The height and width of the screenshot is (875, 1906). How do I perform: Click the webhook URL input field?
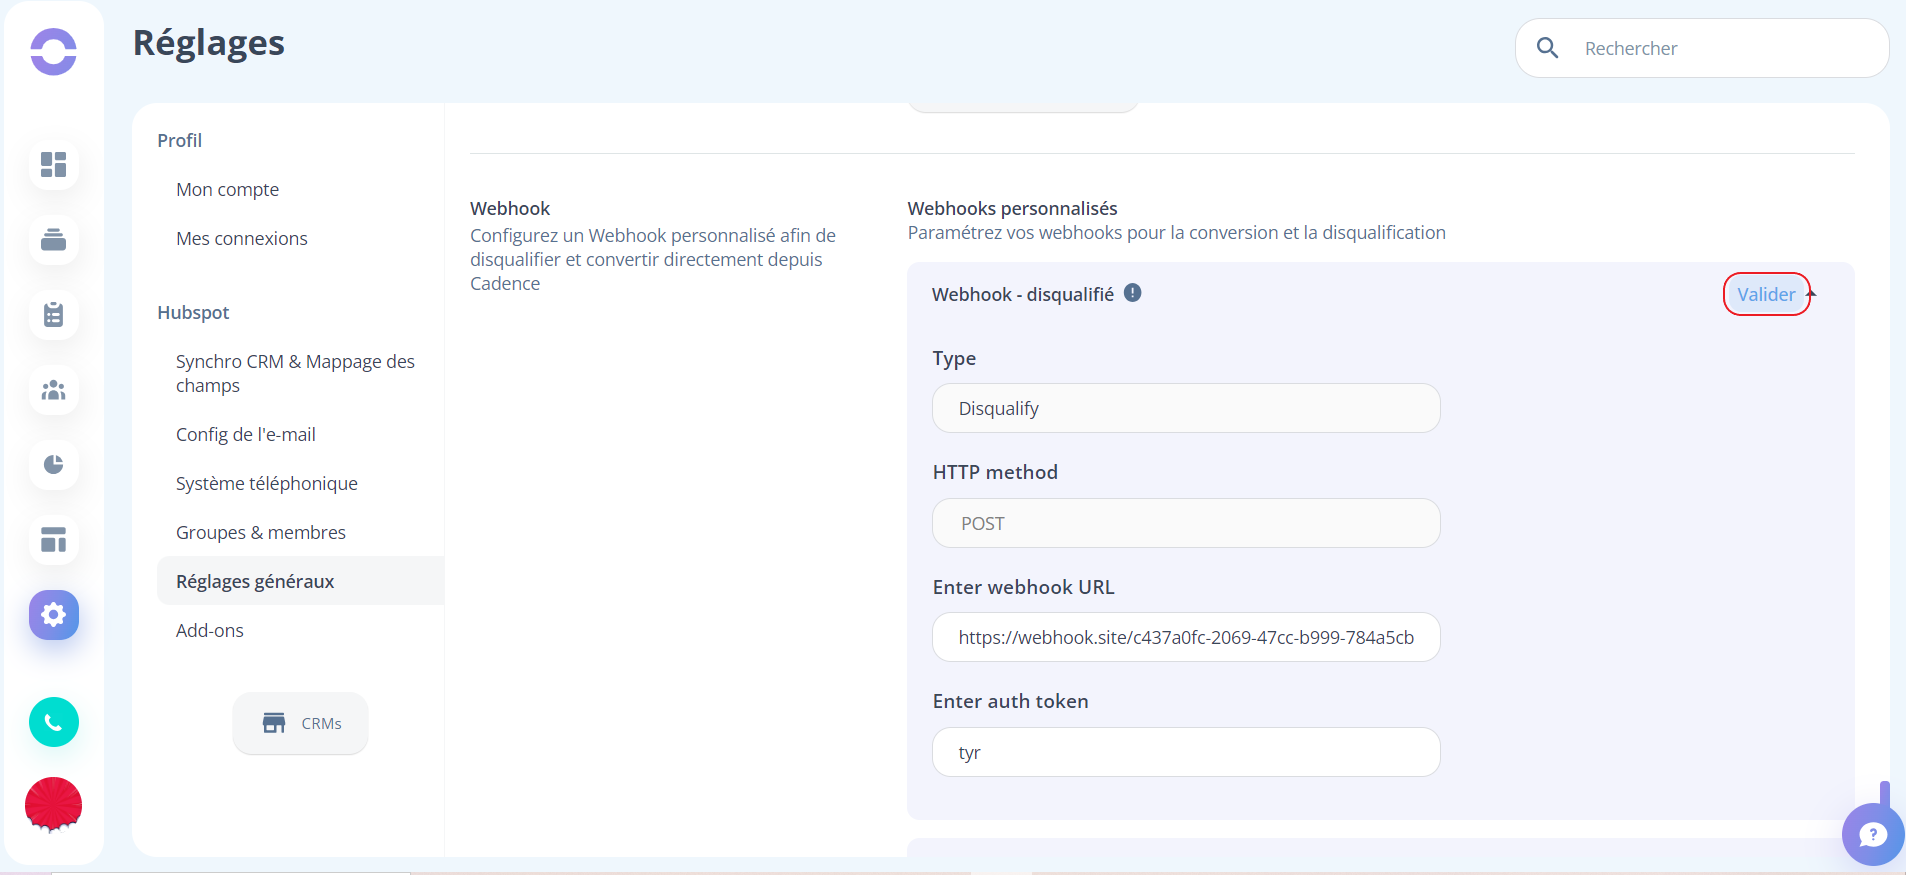pyautogui.click(x=1186, y=637)
